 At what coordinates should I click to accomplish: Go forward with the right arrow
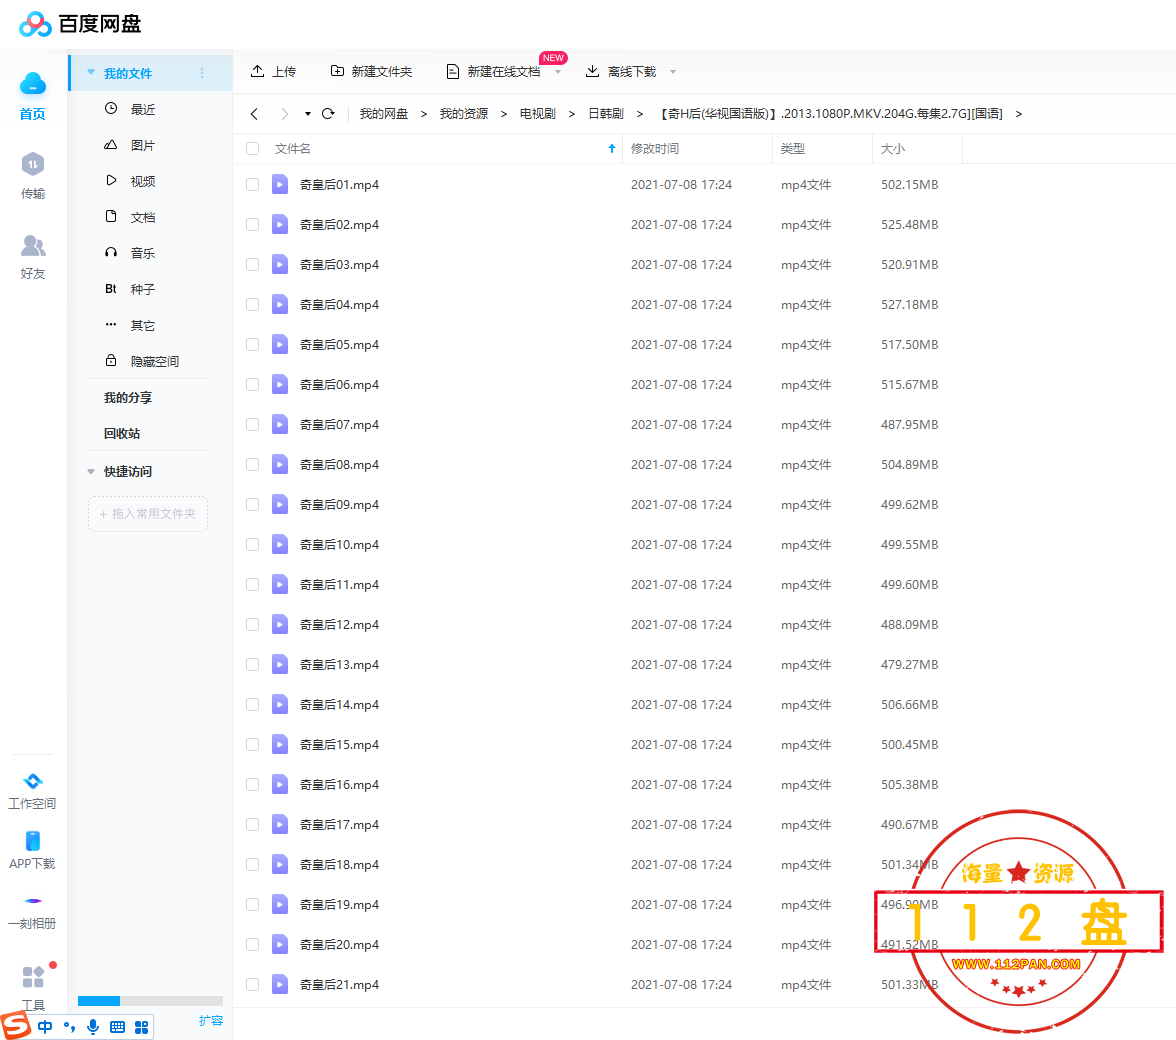coord(284,114)
